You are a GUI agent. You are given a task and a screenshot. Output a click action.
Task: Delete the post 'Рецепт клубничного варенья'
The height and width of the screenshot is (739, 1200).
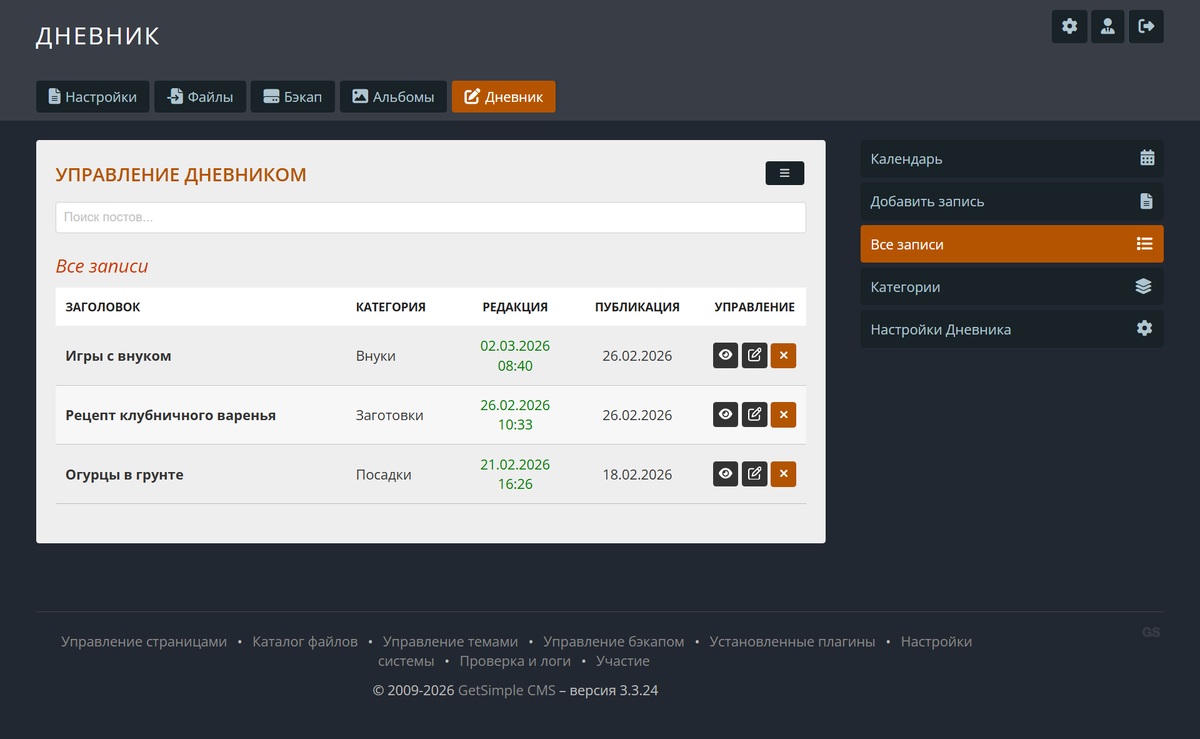click(x=783, y=414)
